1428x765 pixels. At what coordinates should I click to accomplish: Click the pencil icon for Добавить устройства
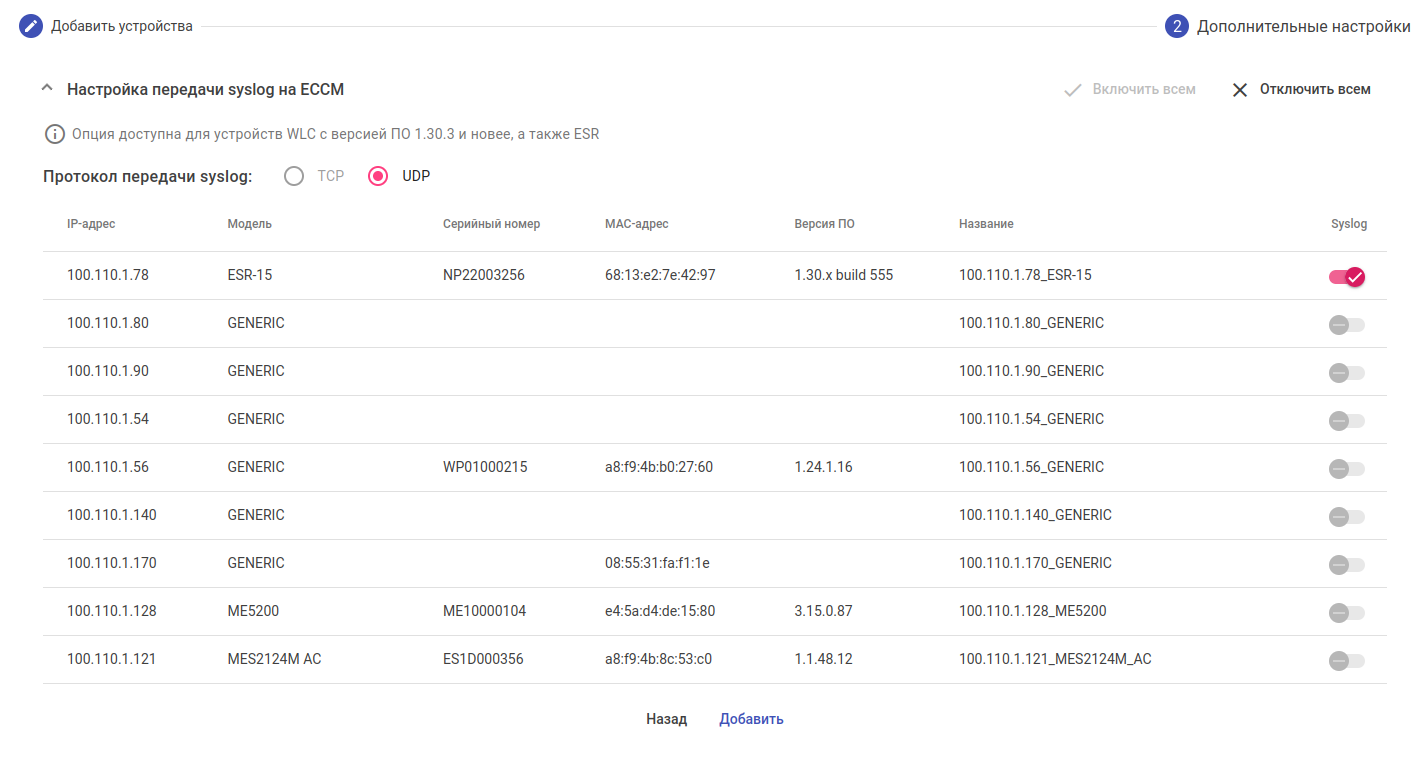[31, 26]
